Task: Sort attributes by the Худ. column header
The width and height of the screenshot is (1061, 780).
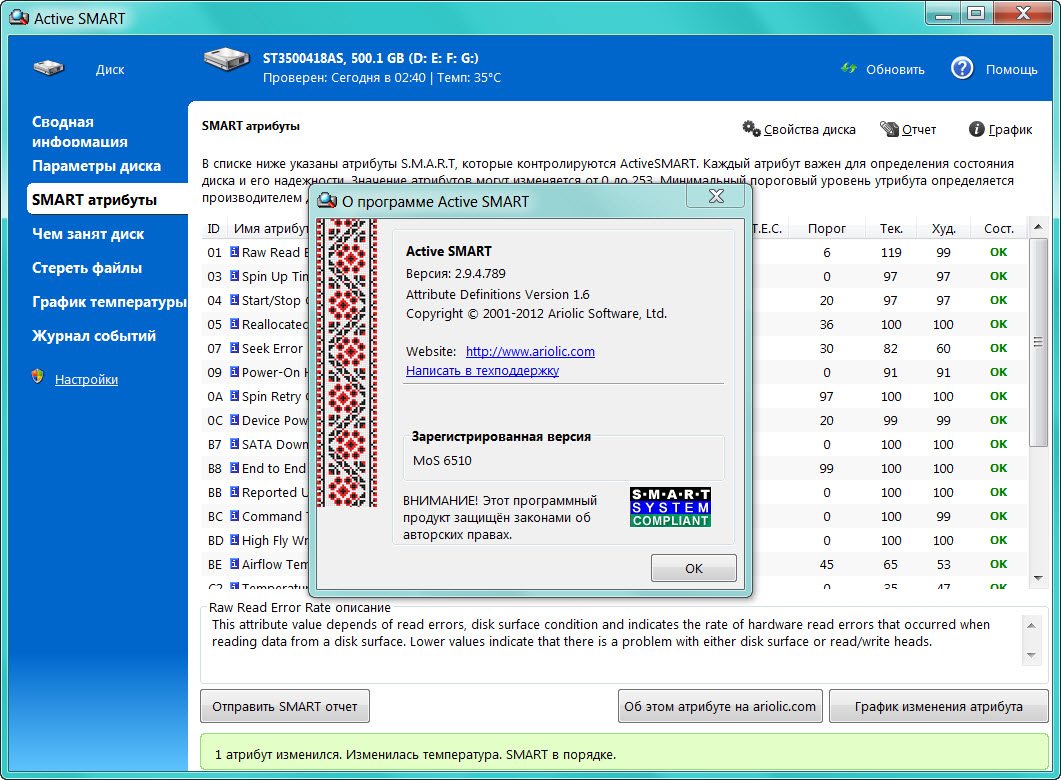Action: [943, 229]
